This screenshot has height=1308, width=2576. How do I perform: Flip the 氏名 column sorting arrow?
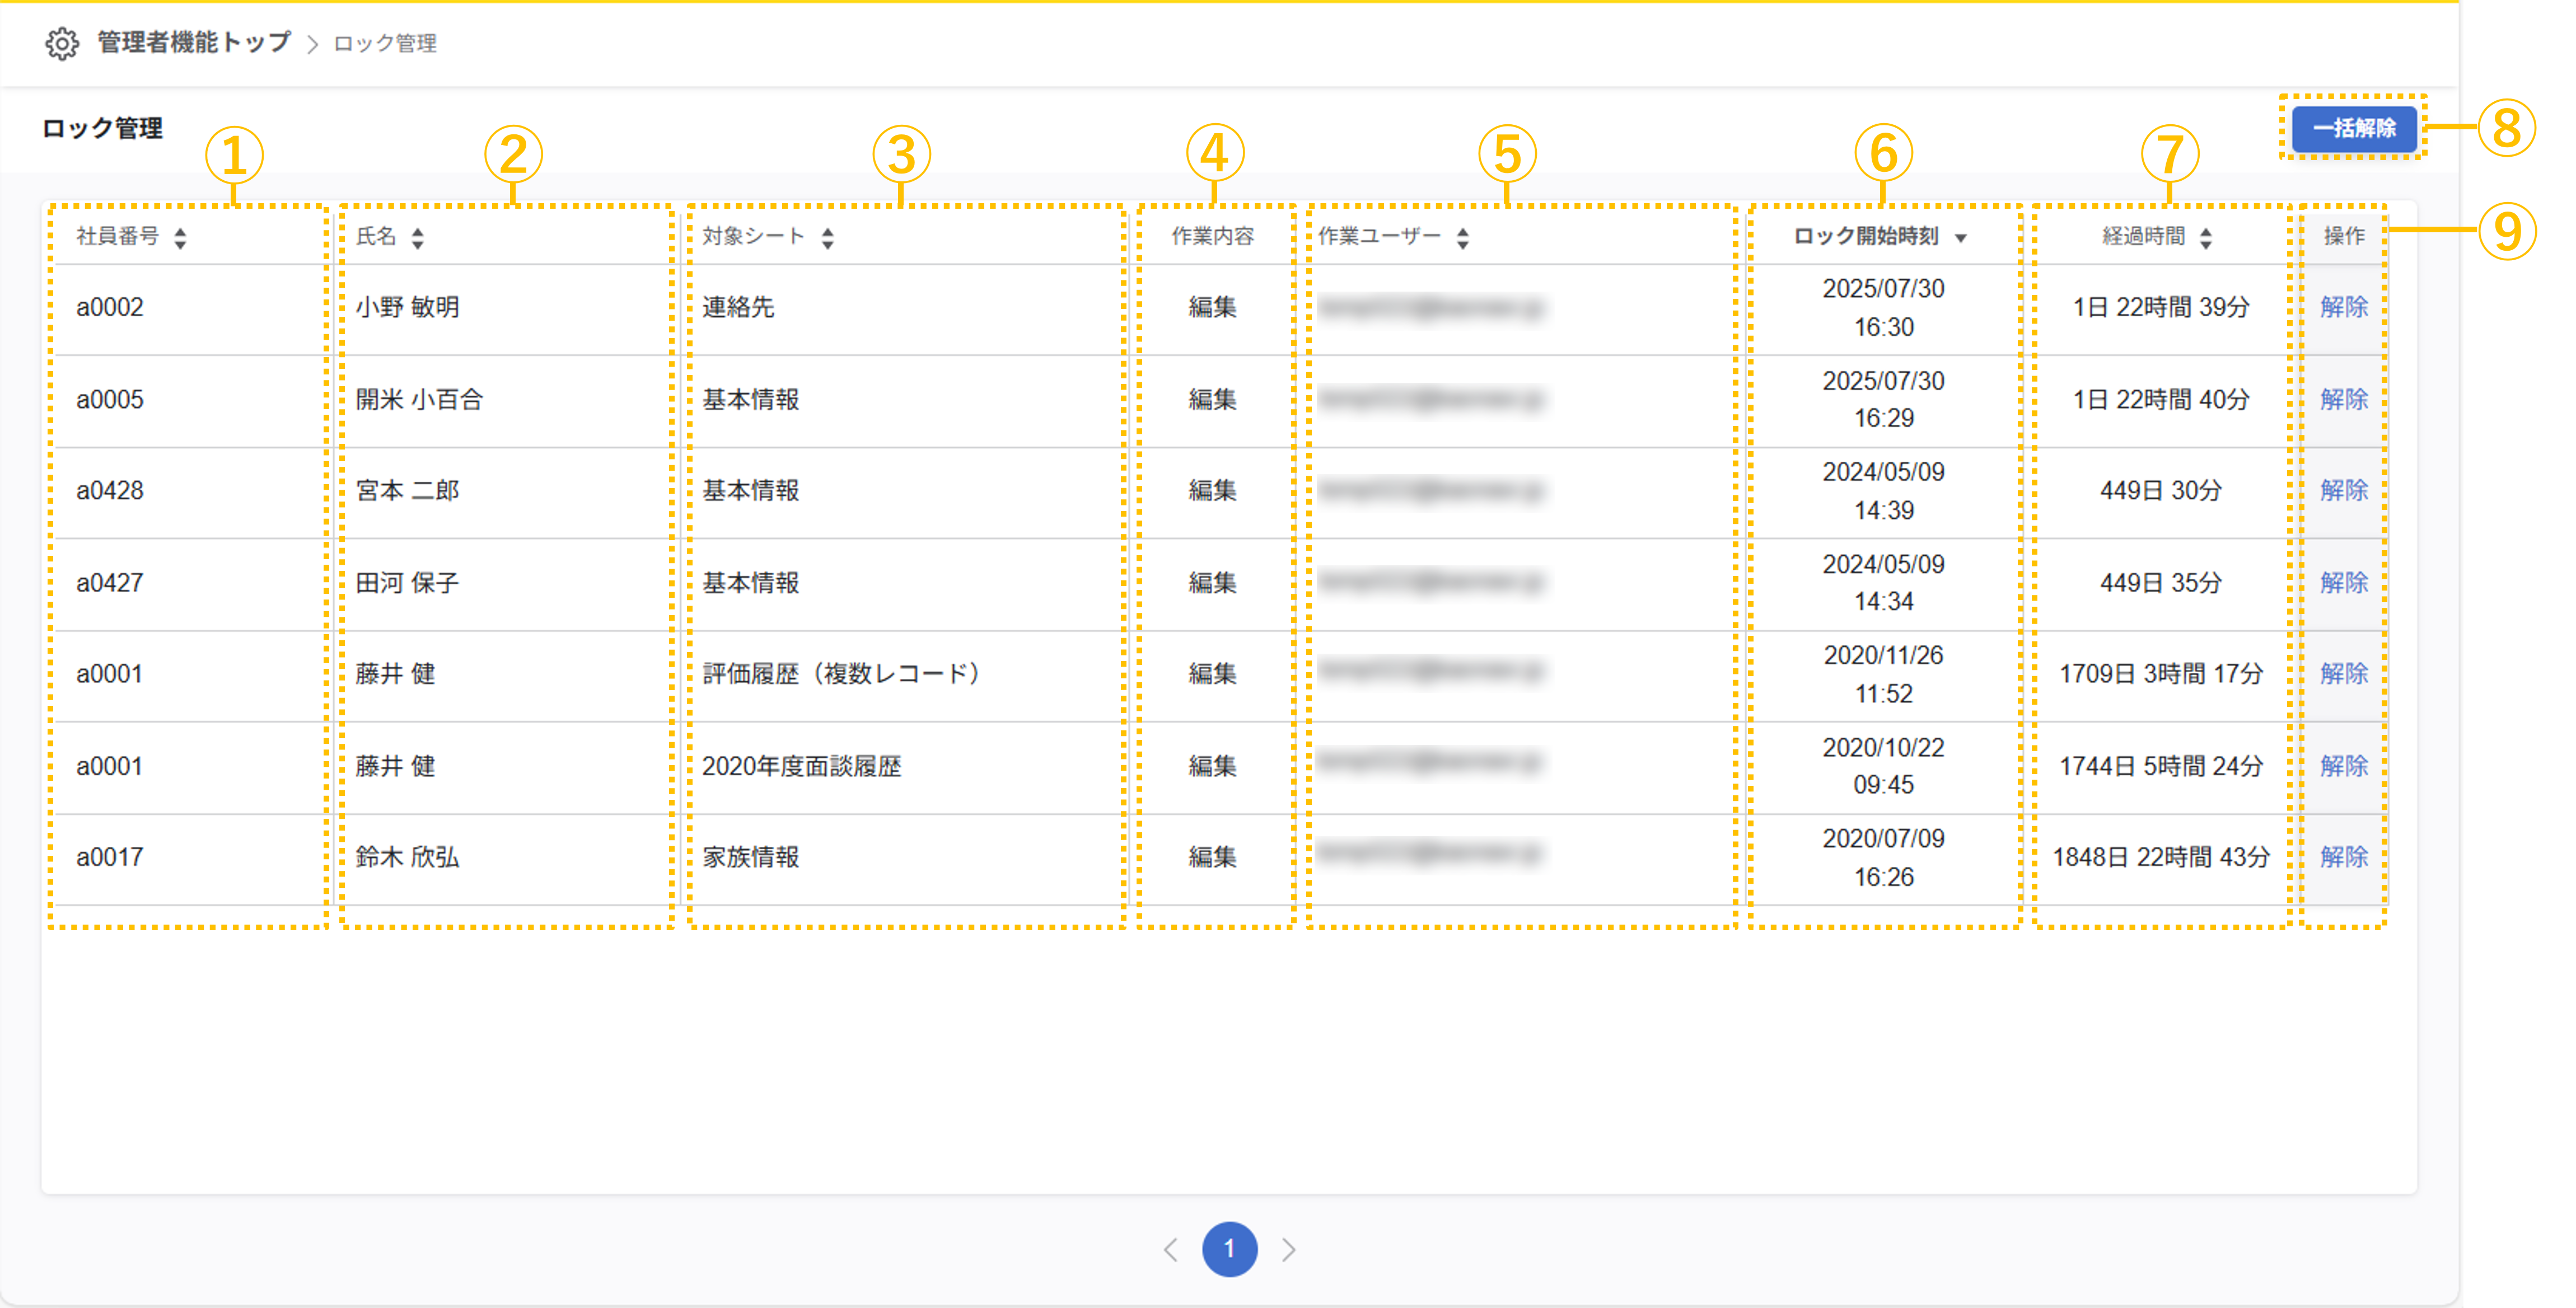click(x=420, y=237)
